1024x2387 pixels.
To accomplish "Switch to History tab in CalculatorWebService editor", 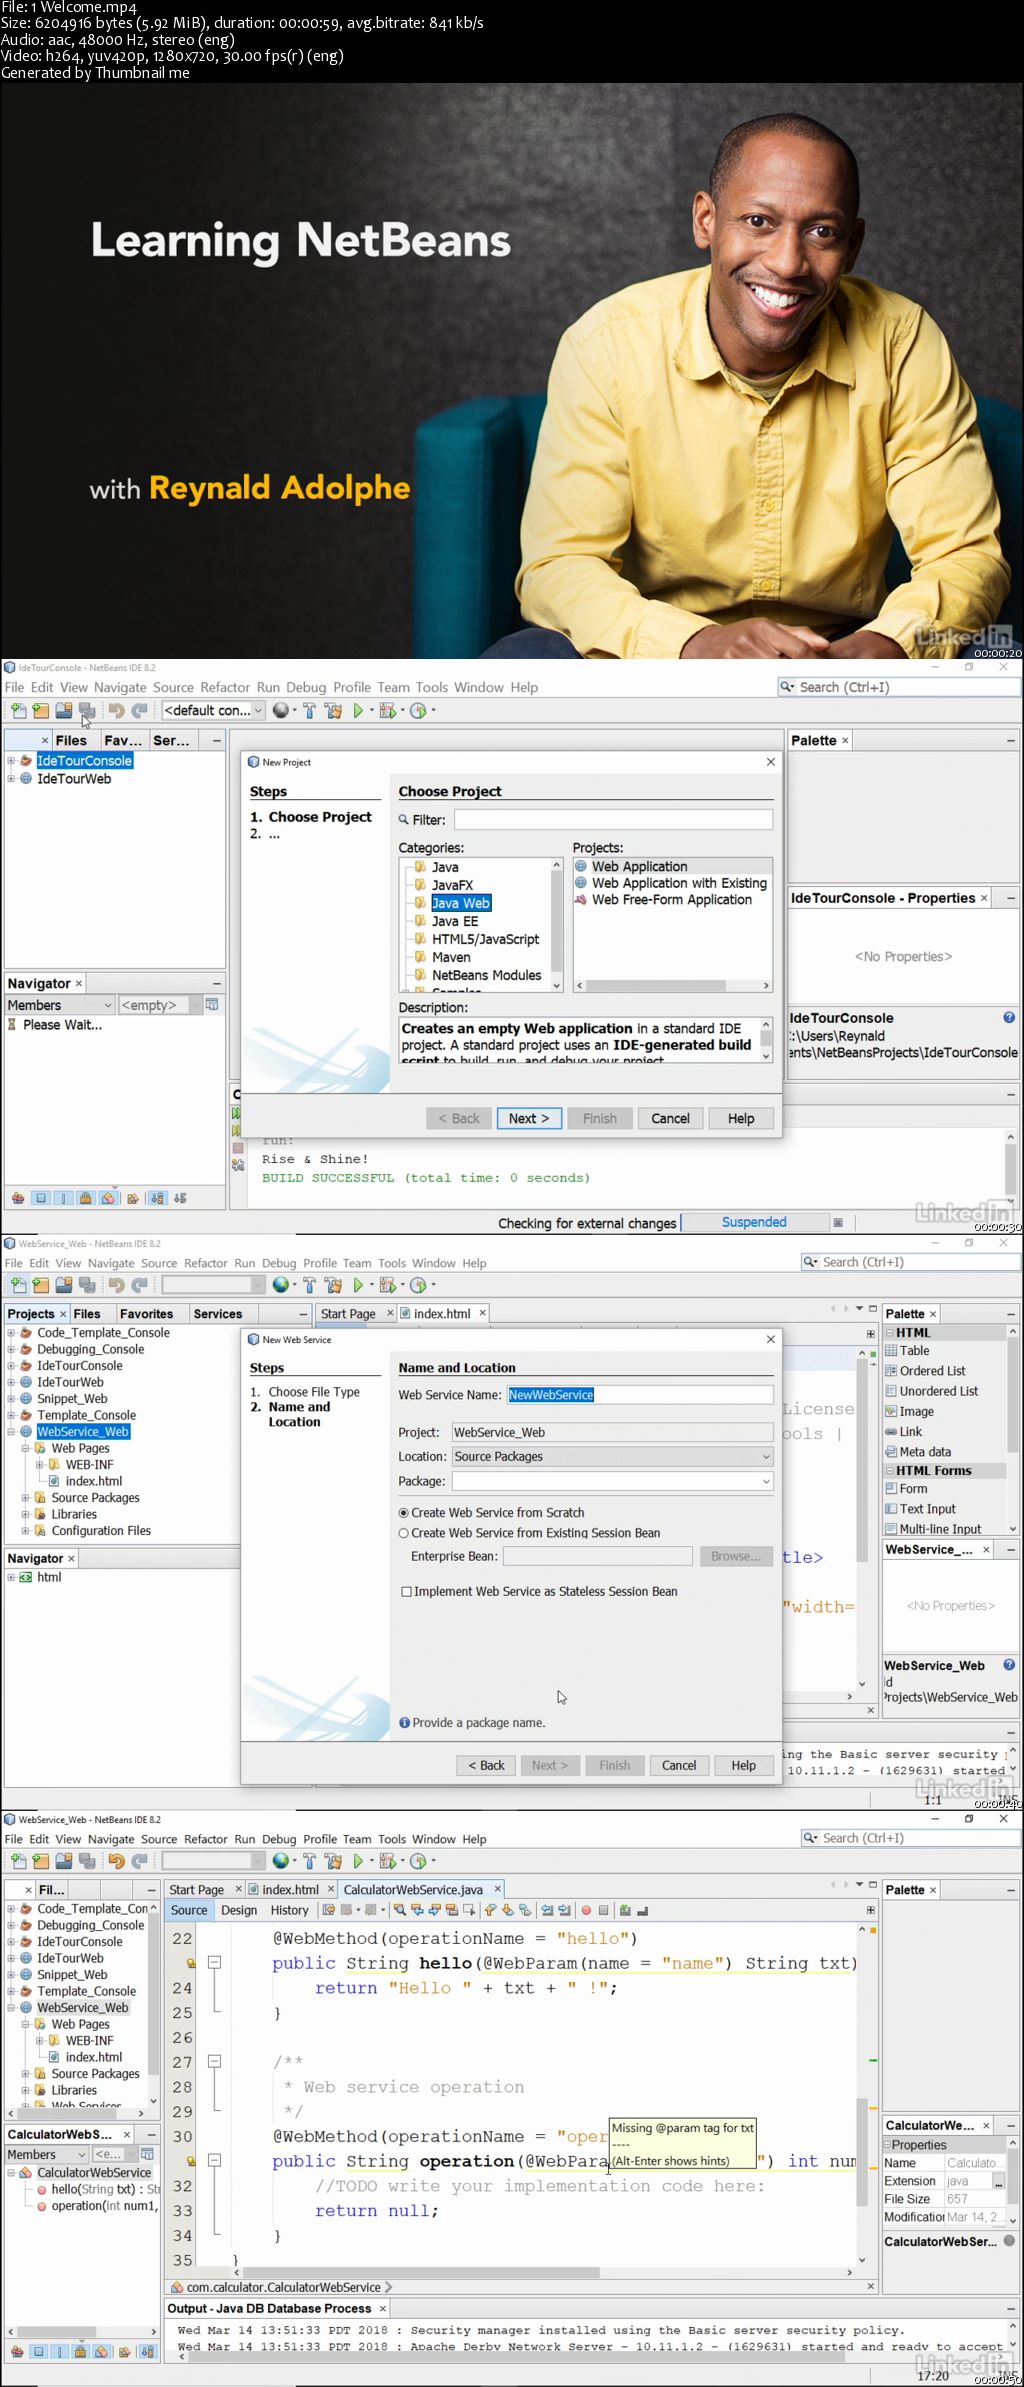I will (x=290, y=1910).
